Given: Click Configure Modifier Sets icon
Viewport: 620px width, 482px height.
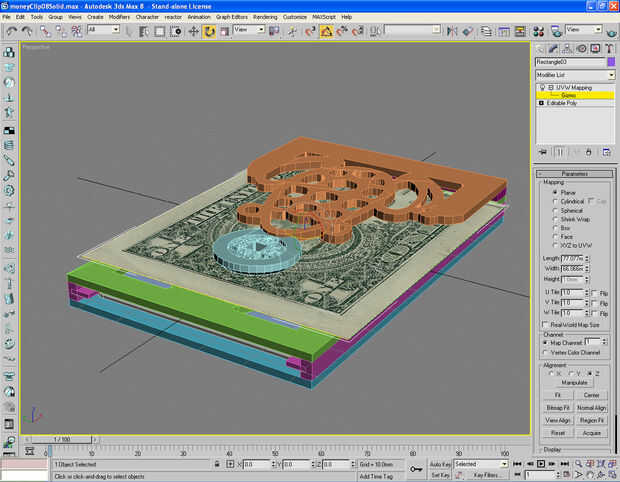Looking at the screenshot, I should pos(607,152).
